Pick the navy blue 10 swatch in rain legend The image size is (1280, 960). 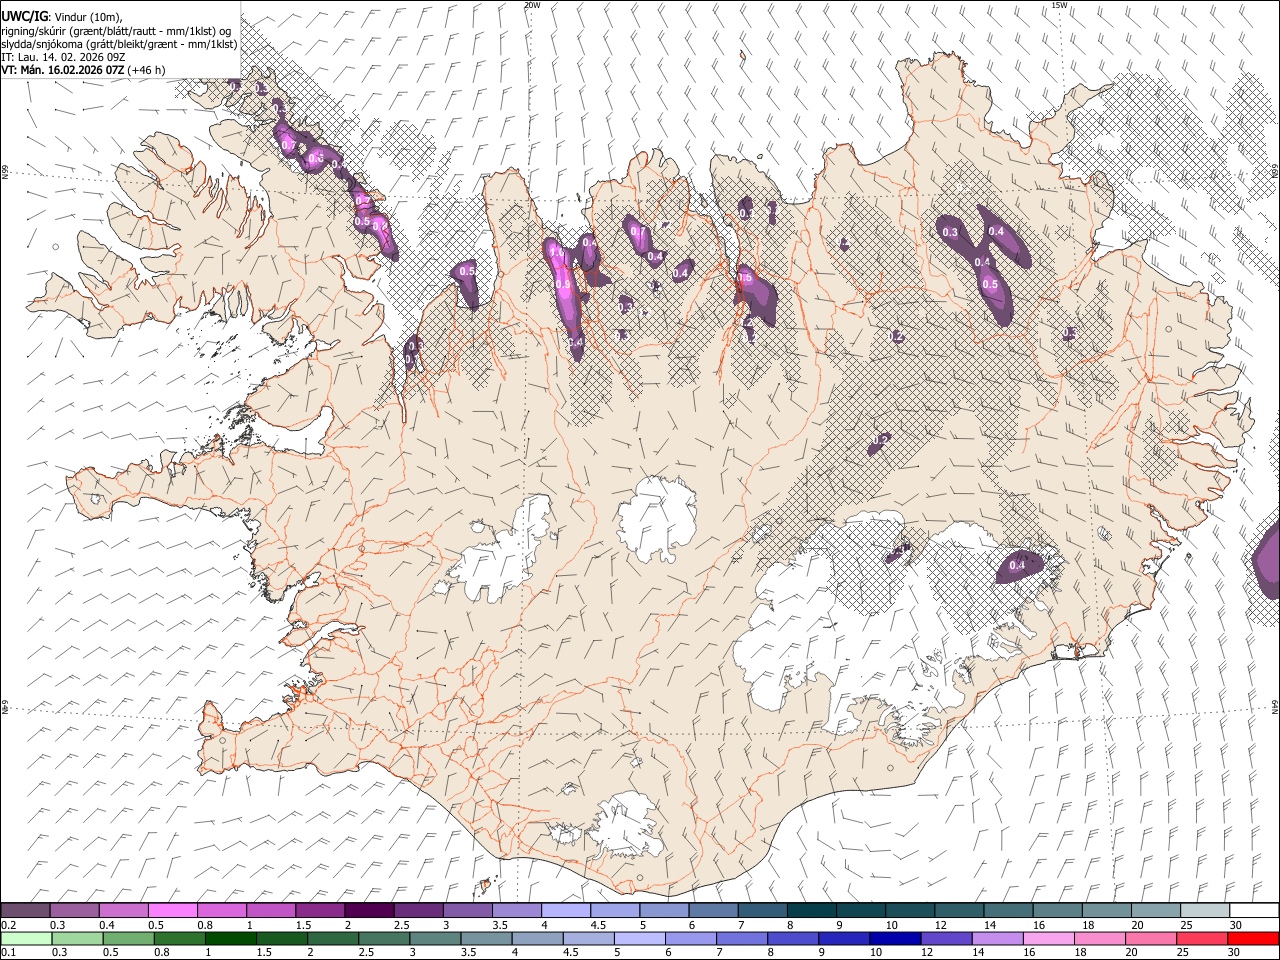click(x=894, y=938)
